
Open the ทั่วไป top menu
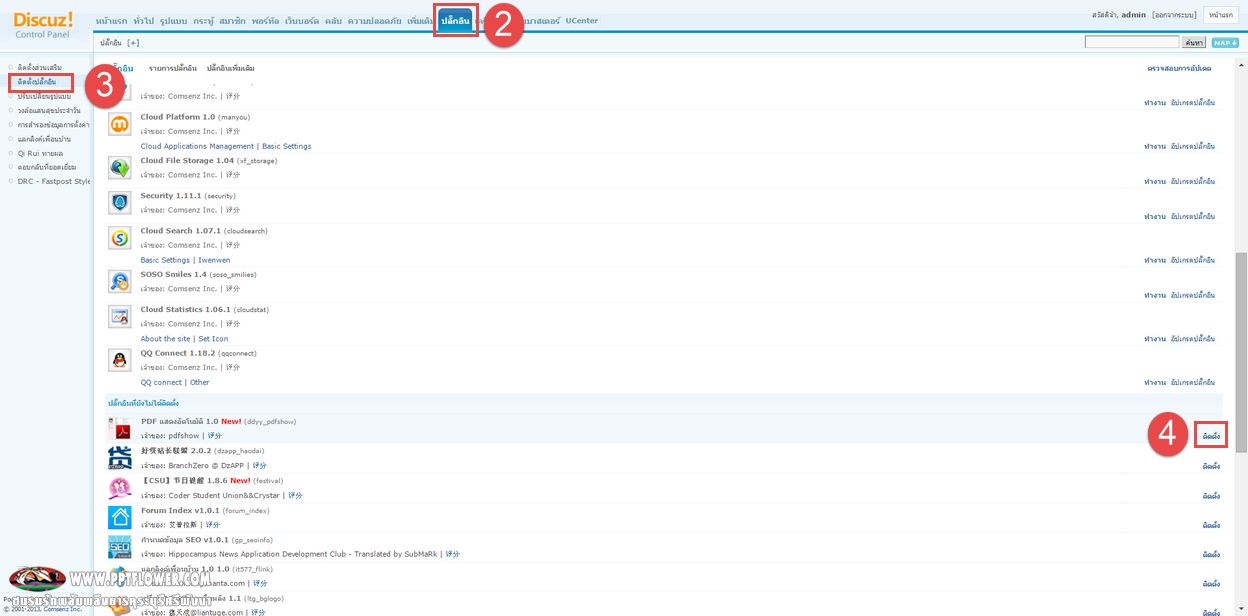click(x=142, y=20)
